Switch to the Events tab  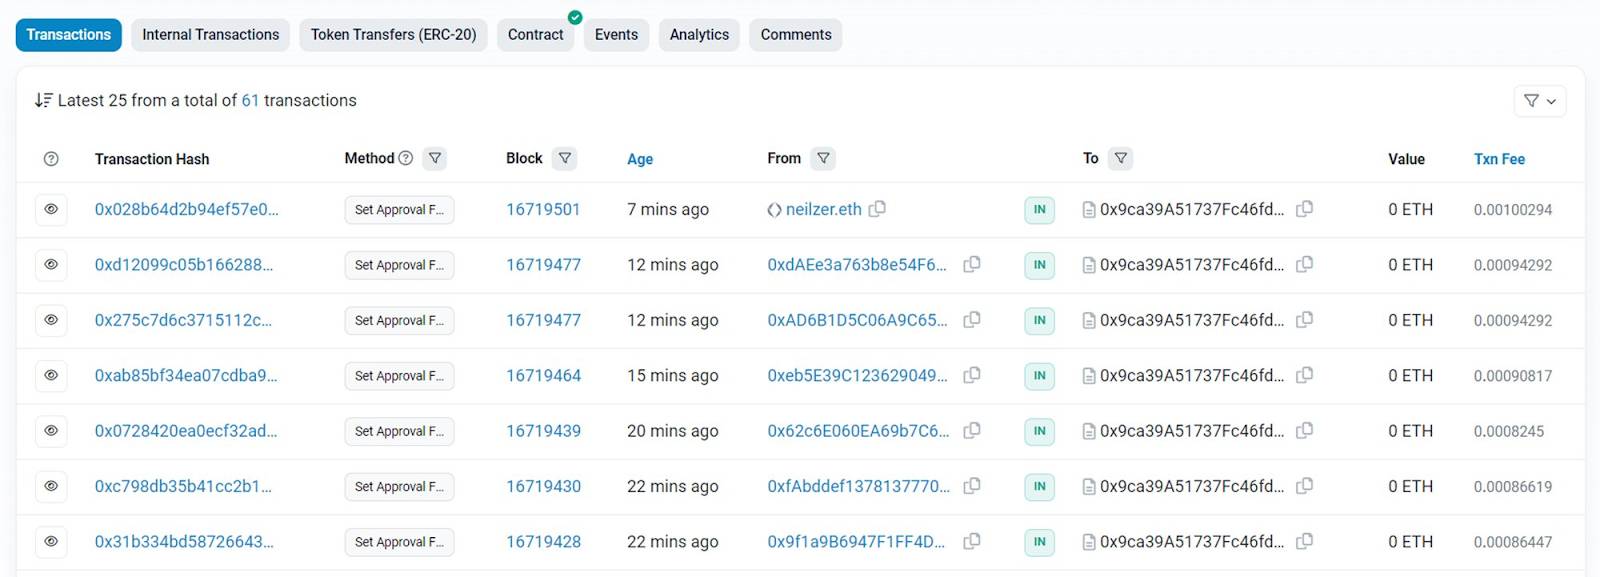616,35
